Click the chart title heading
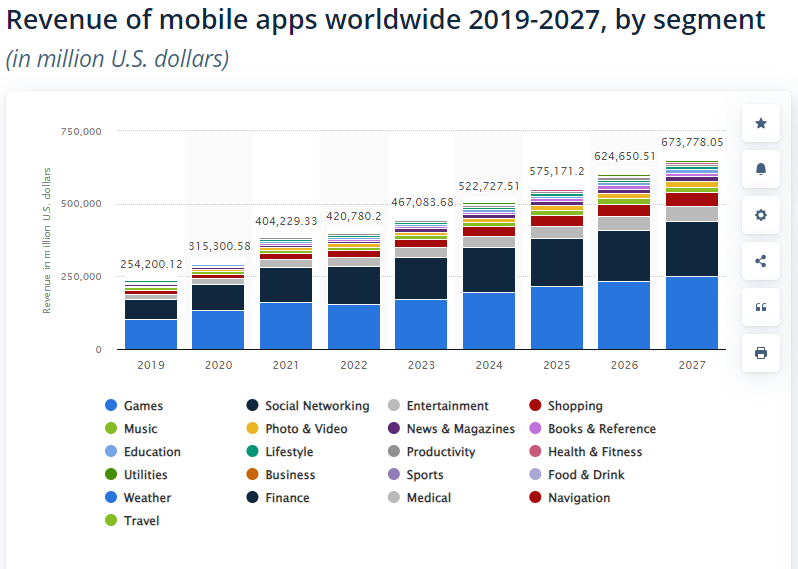 point(386,19)
